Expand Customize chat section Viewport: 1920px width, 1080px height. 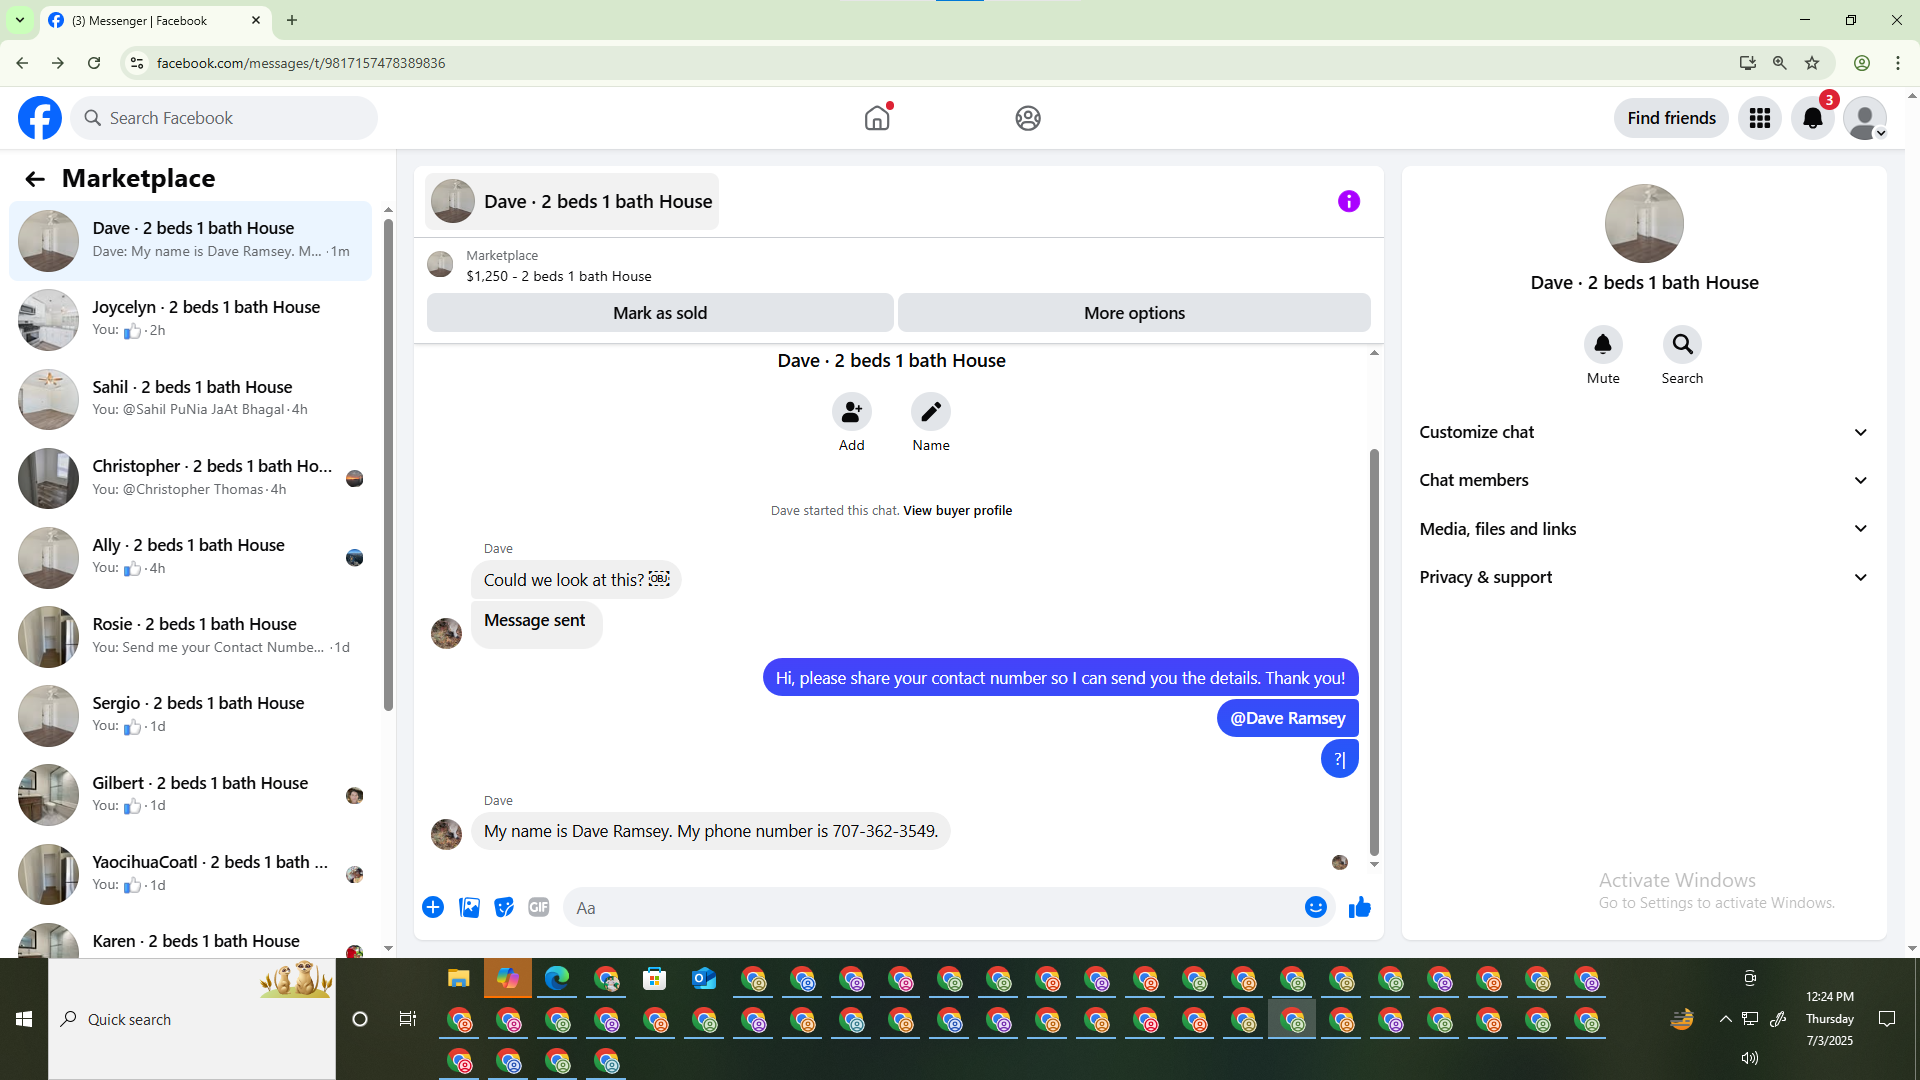coord(1643,433)
